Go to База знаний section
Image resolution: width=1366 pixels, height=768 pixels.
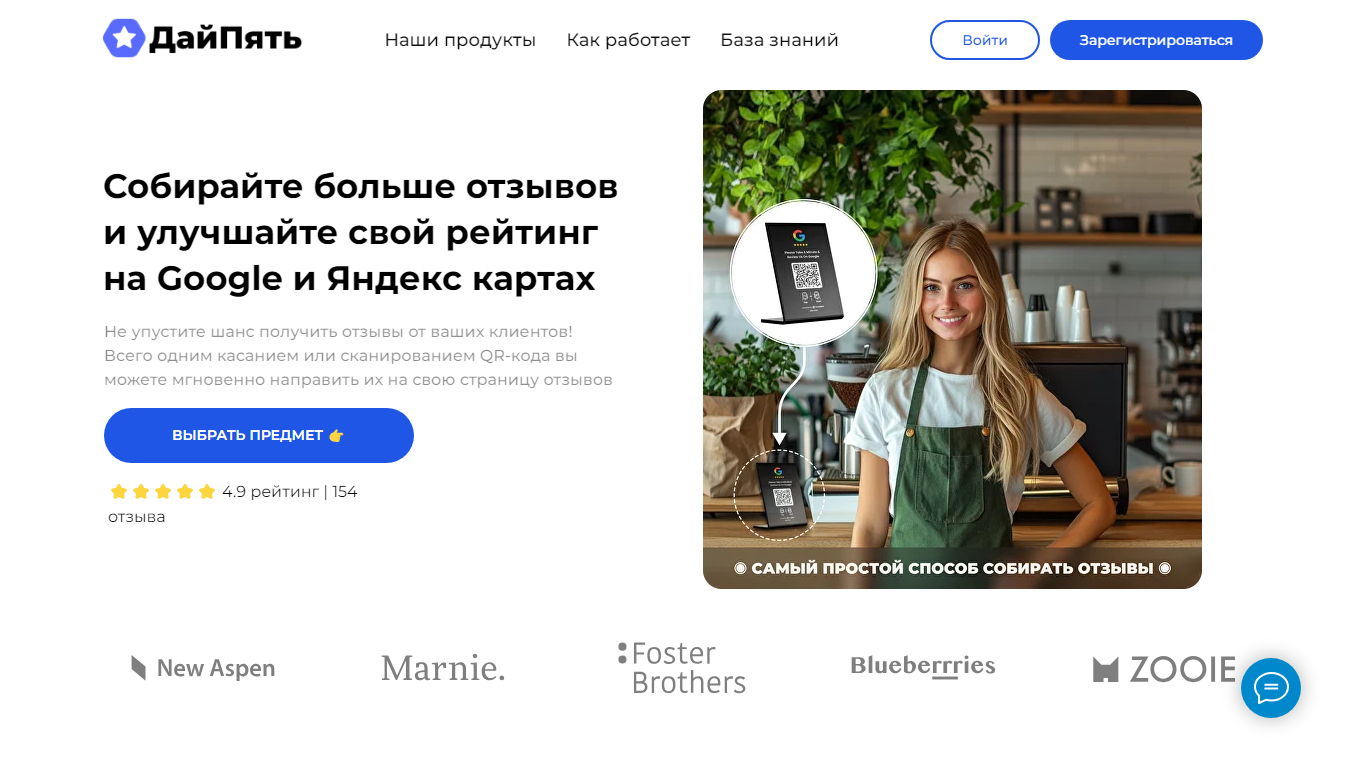pyautogui.click(x=779, y=40)
